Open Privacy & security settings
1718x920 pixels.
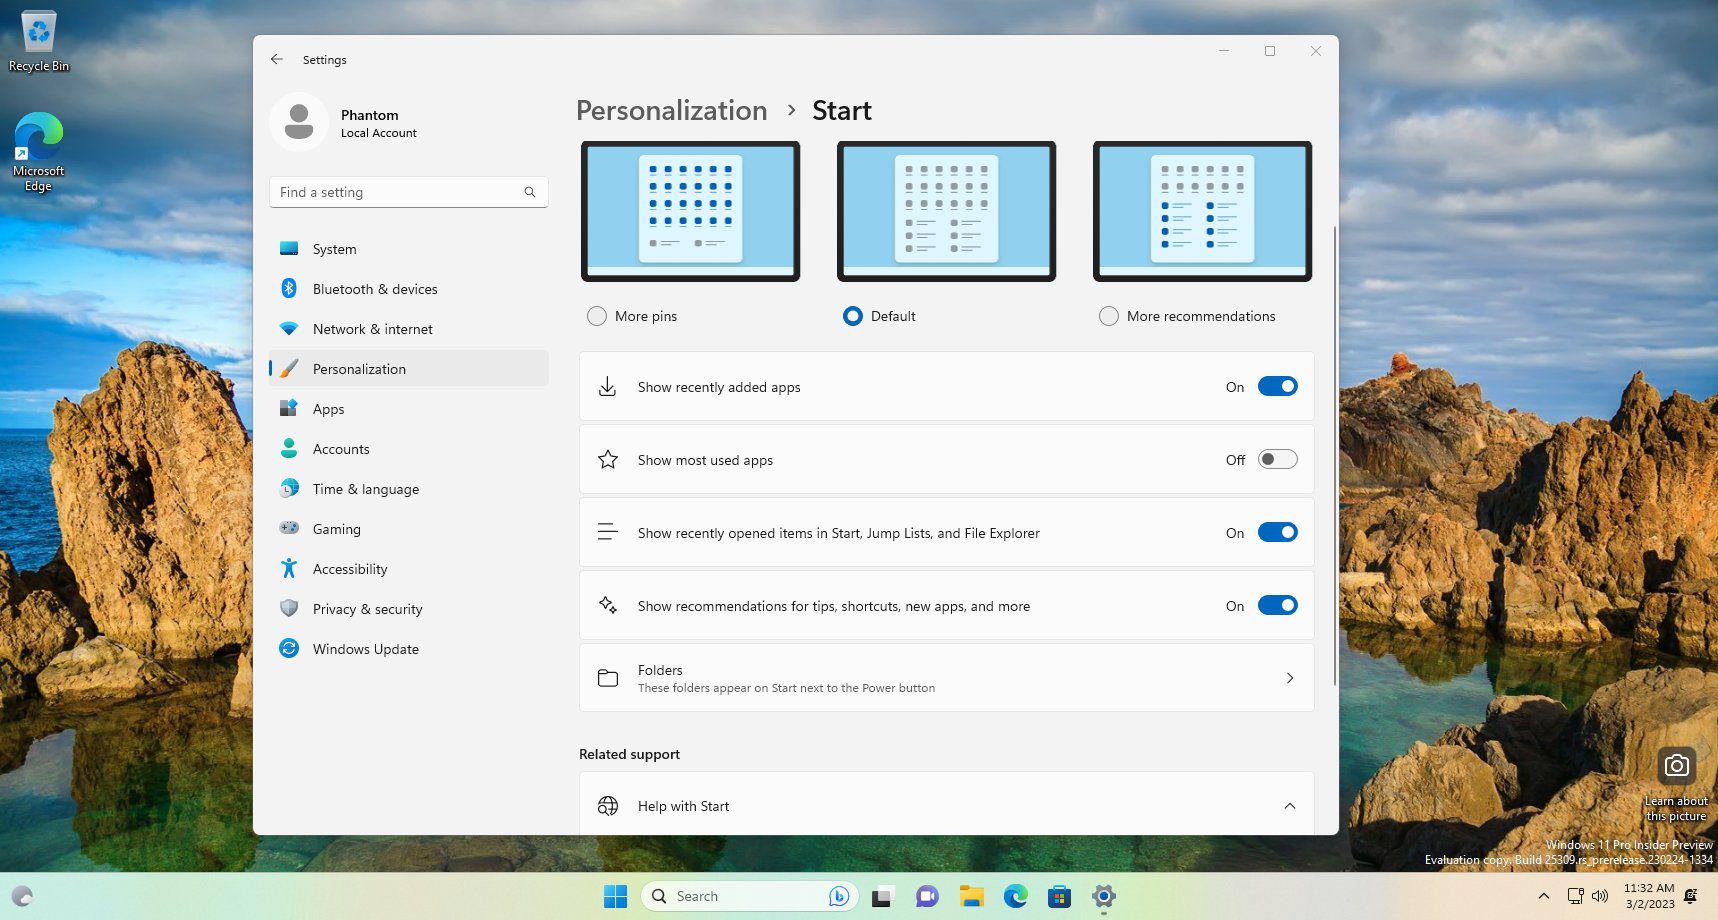[x=367, y=608]
